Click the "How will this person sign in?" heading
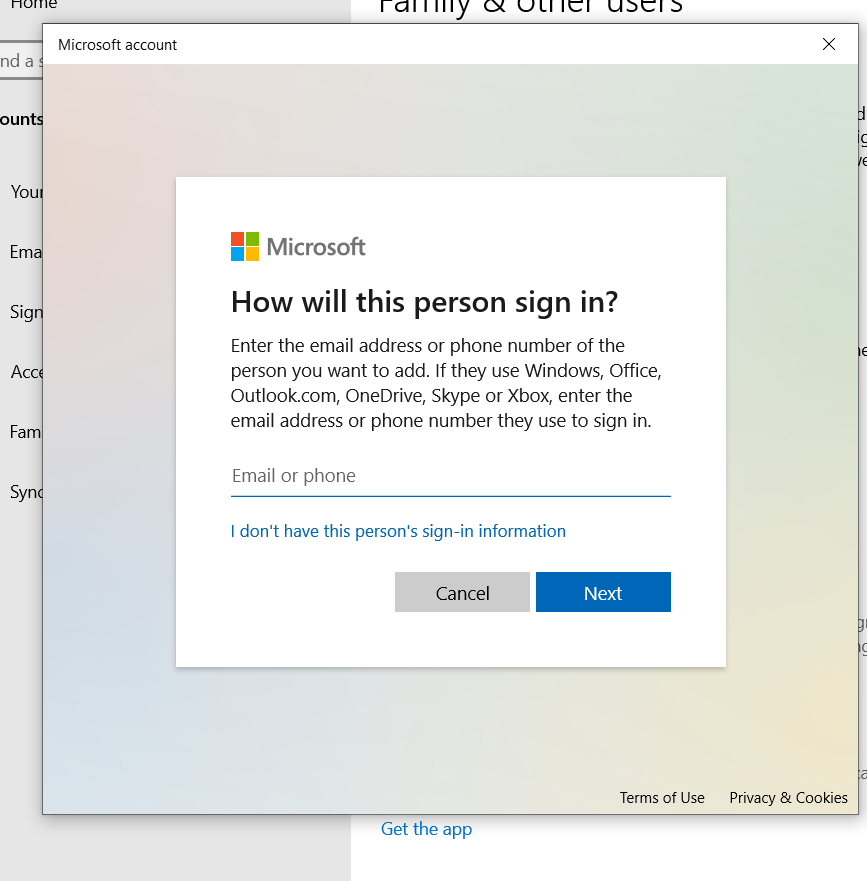Viewport: 867px width, 881px height. (424, 302)
